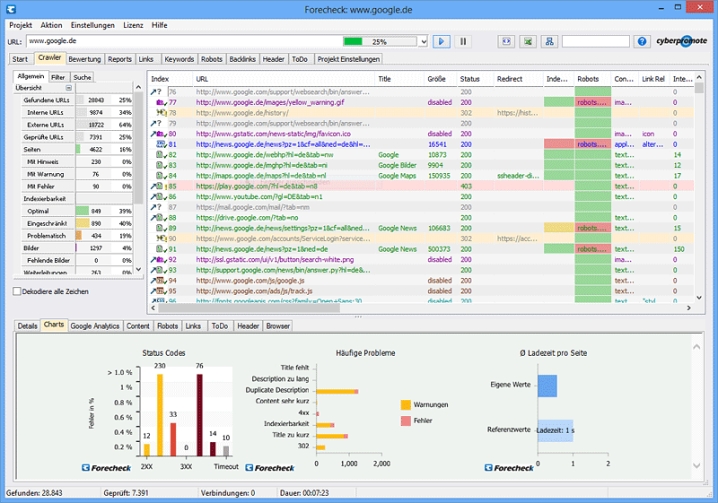Enable the 'Dekodiere alle Zeichen' checkbox
Image resolution: width=718 pixels, height=503 pixels.
pyautogui.click(x=17, y=291)
